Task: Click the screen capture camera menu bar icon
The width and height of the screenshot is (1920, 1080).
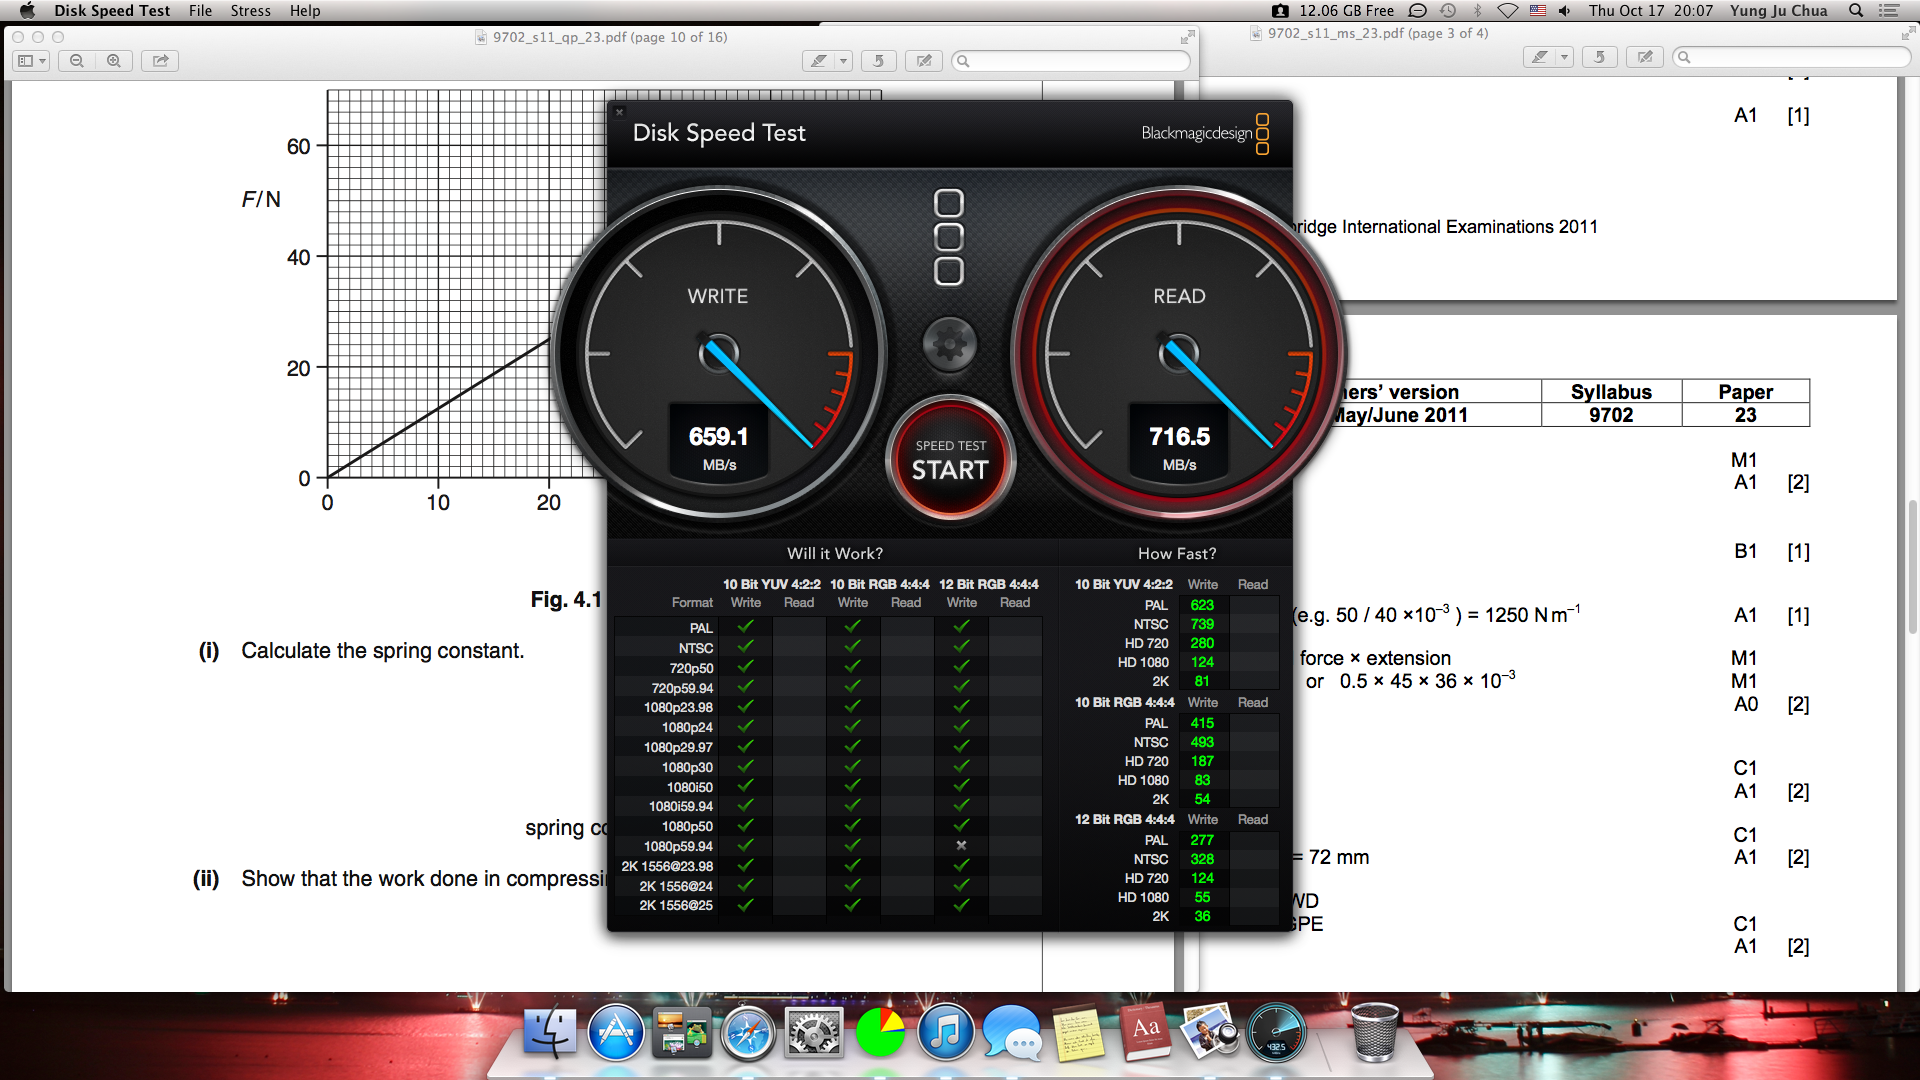Action: click(x=1280, y=11)
